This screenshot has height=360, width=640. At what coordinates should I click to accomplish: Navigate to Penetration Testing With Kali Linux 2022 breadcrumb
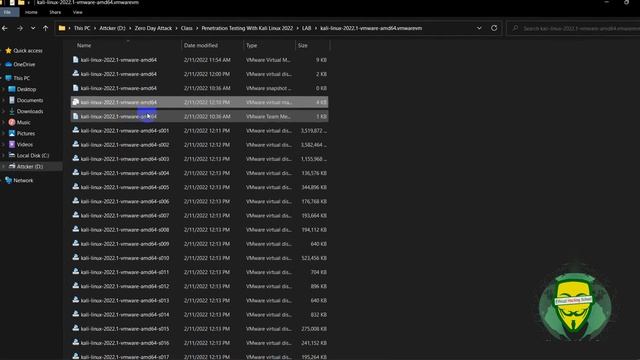tap(247, 28)
